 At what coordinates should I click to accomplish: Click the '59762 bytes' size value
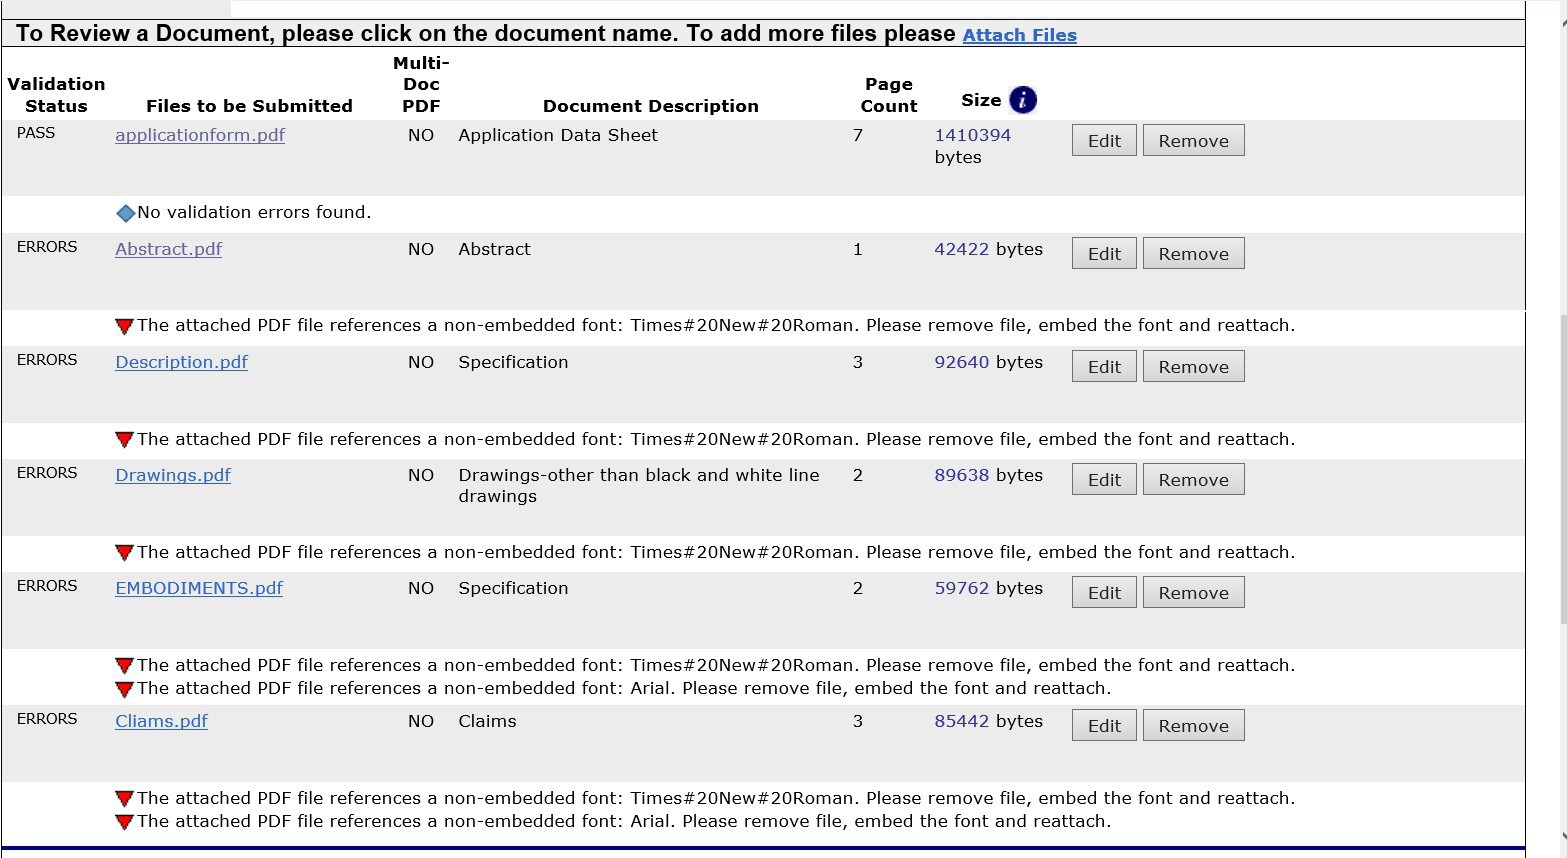[x=988, y=588]
